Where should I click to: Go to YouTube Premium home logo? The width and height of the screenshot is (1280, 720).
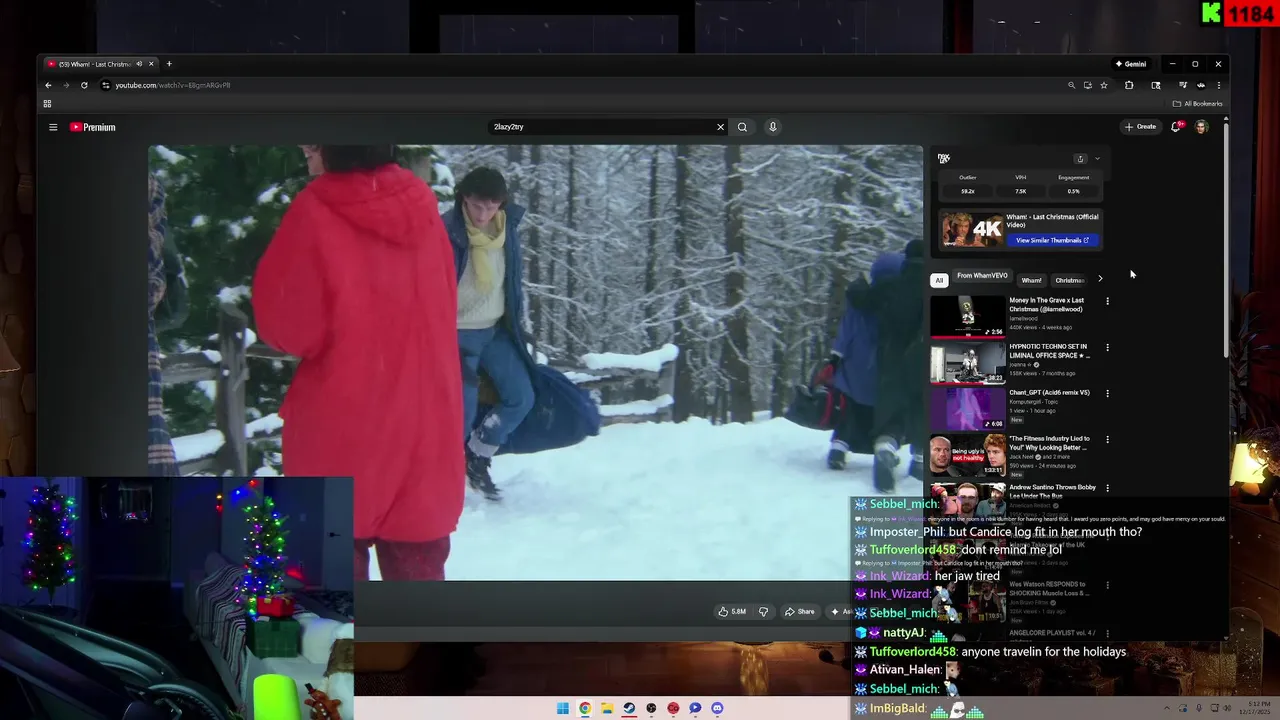pyautogui.click(x=93, y=127)
